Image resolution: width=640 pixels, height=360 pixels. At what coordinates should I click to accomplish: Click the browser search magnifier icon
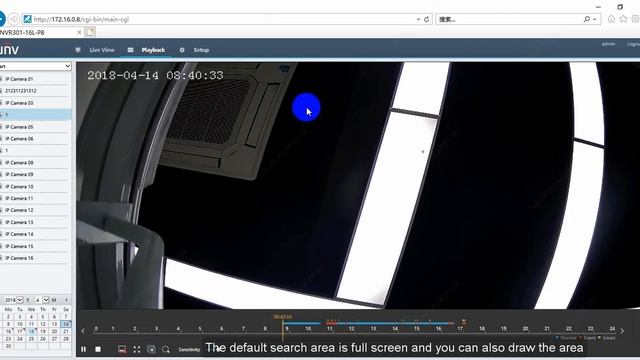click(587, 19)
